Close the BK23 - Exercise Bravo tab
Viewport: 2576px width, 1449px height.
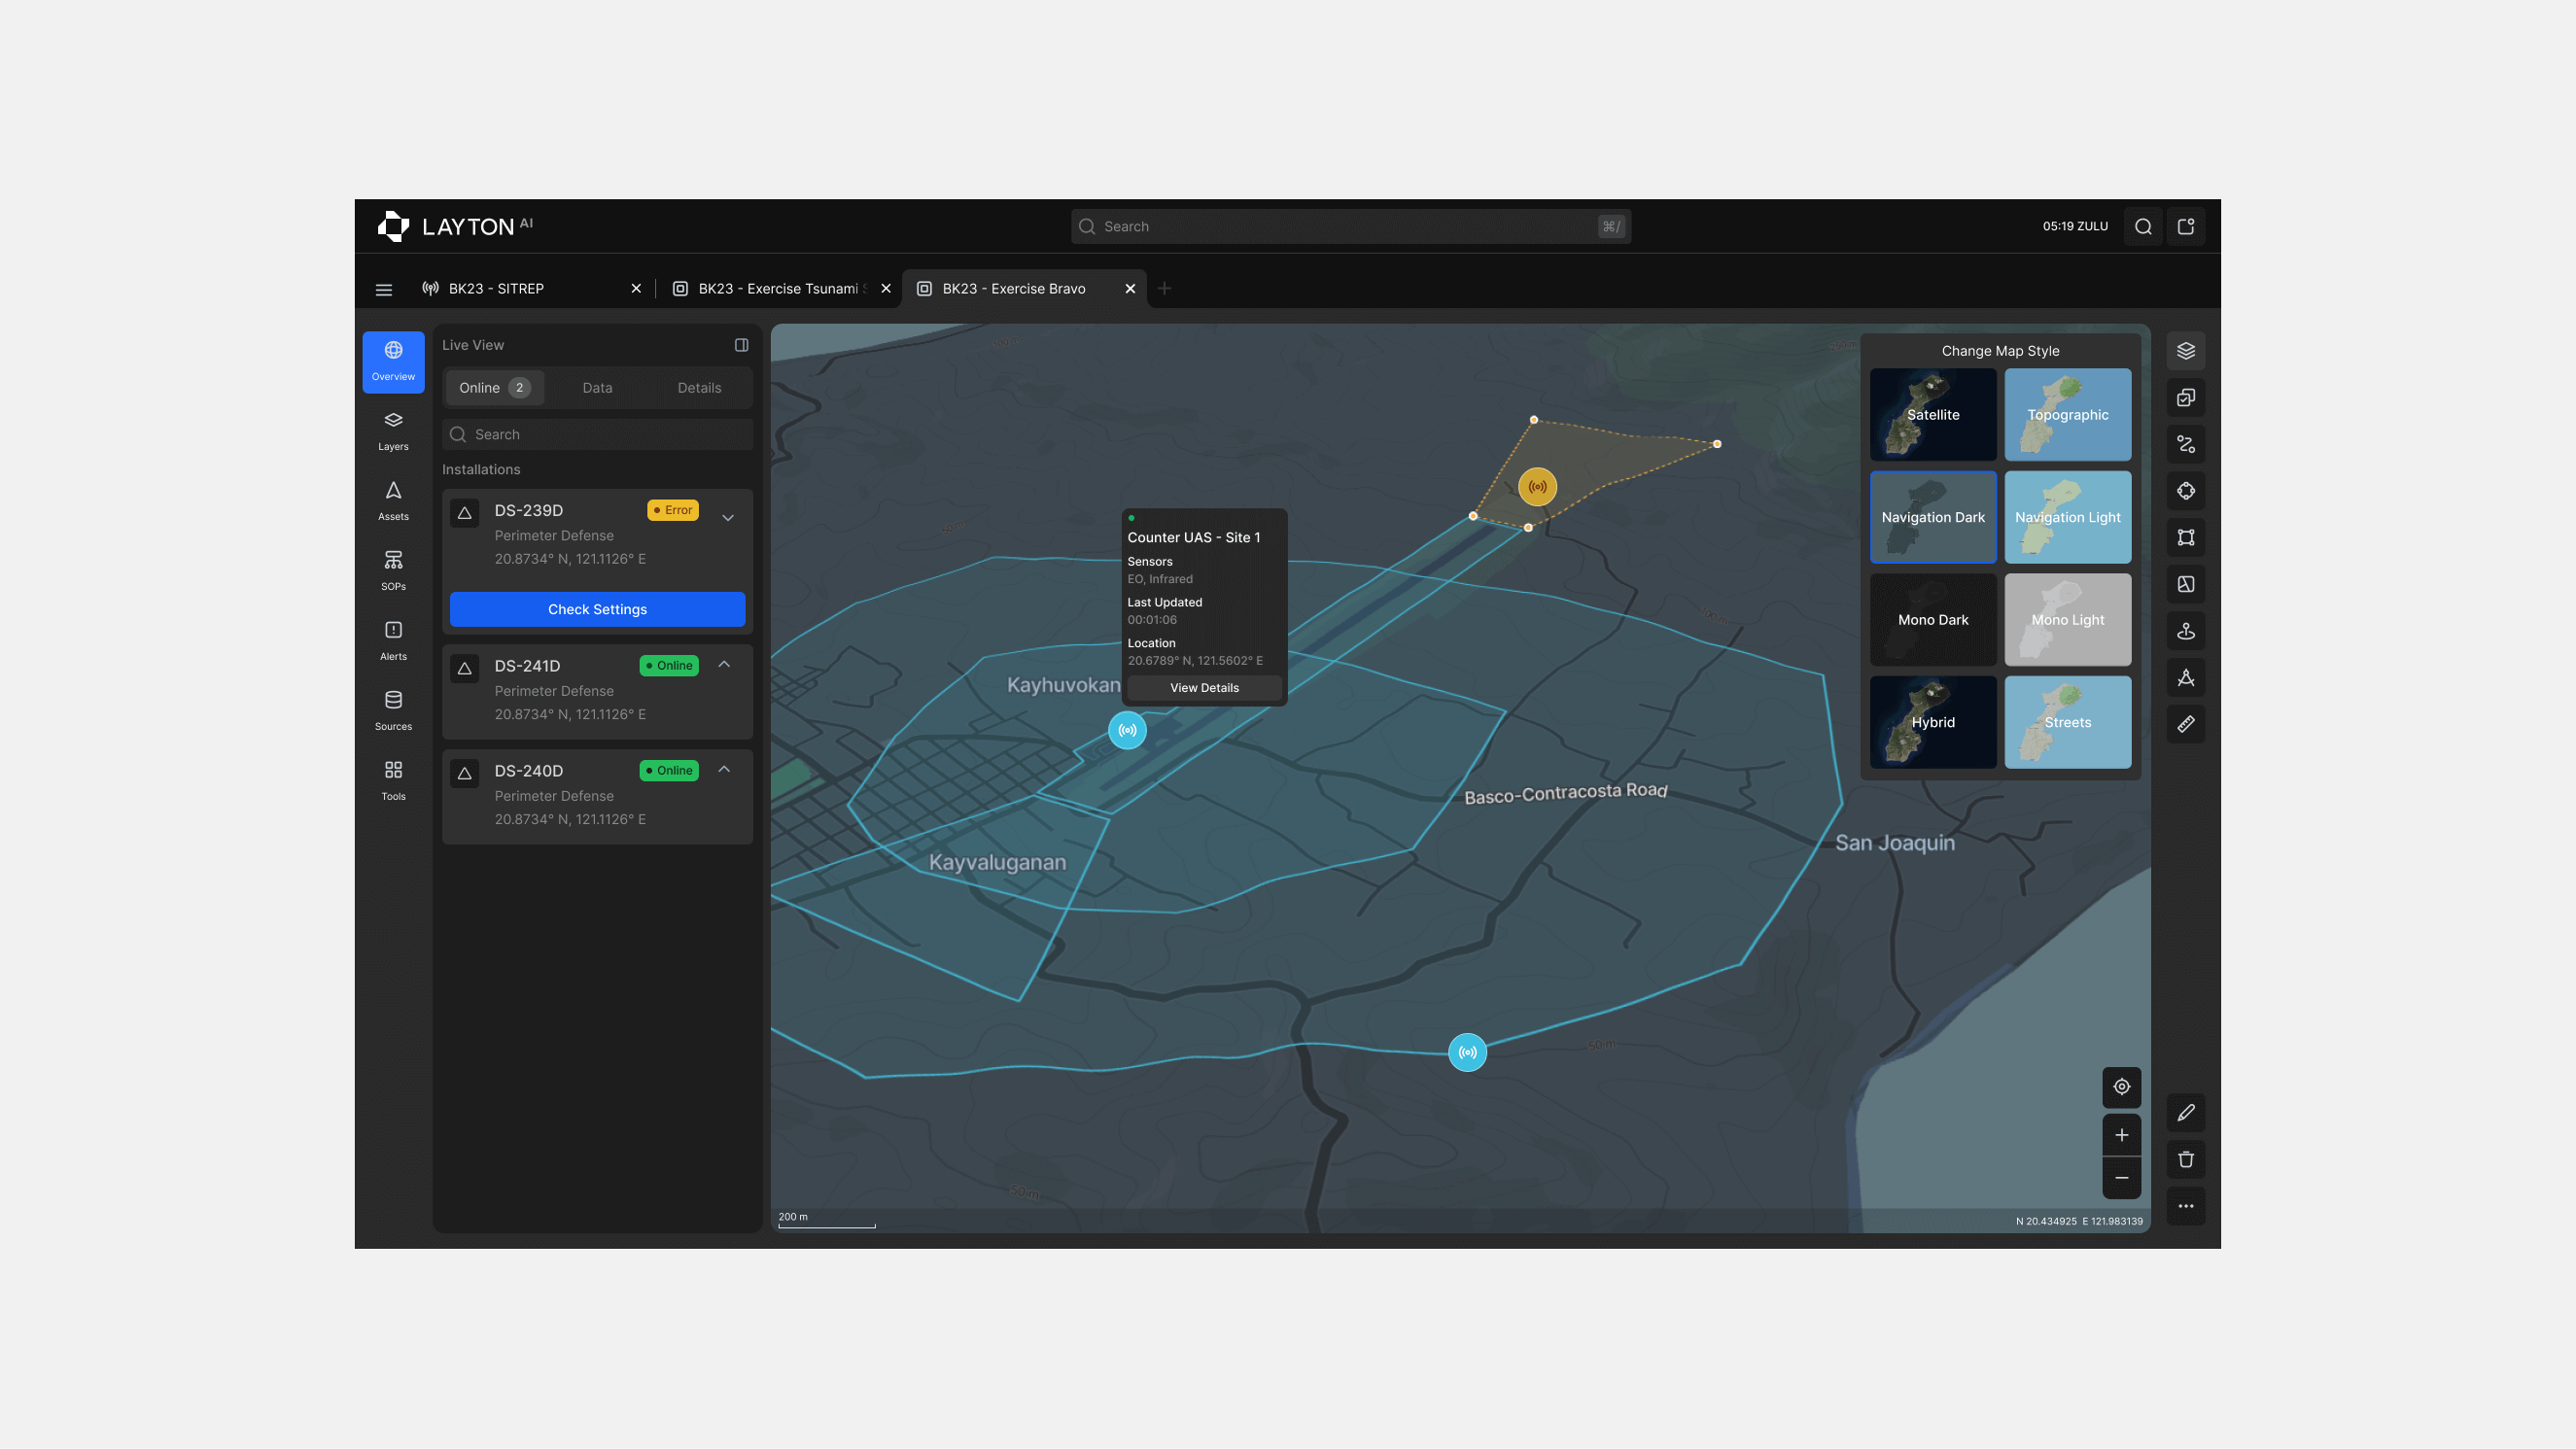pyautogui.click(x=1130, y=289)
